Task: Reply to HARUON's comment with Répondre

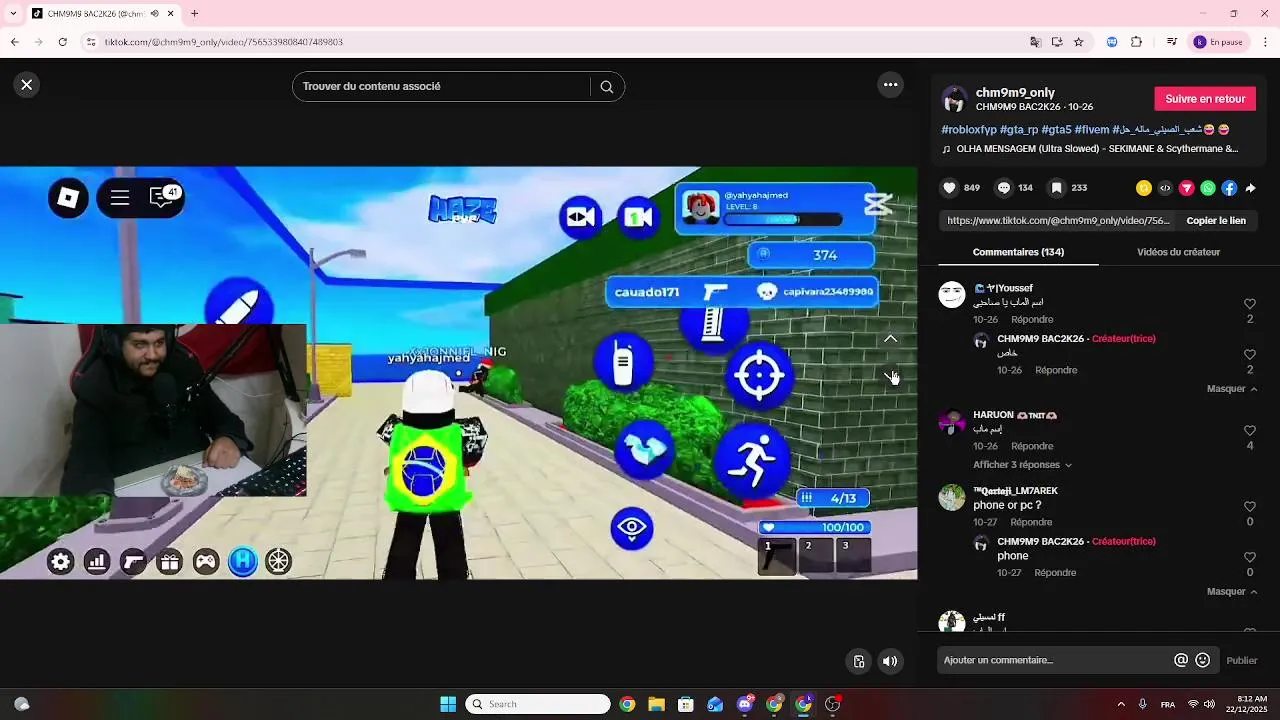Action: (x=1032, y=446)
